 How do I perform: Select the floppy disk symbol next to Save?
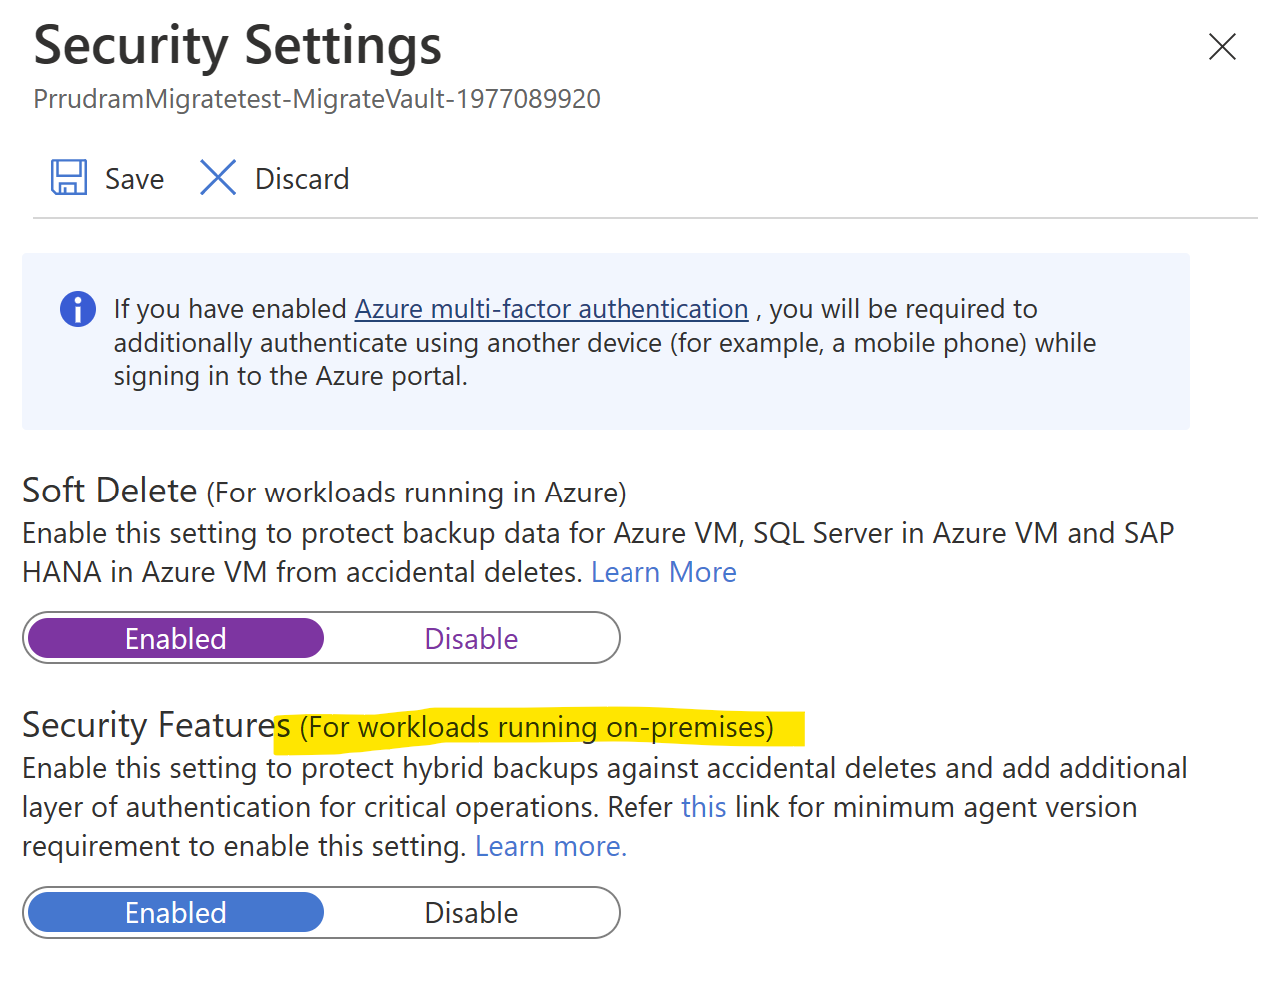point(67,177)
